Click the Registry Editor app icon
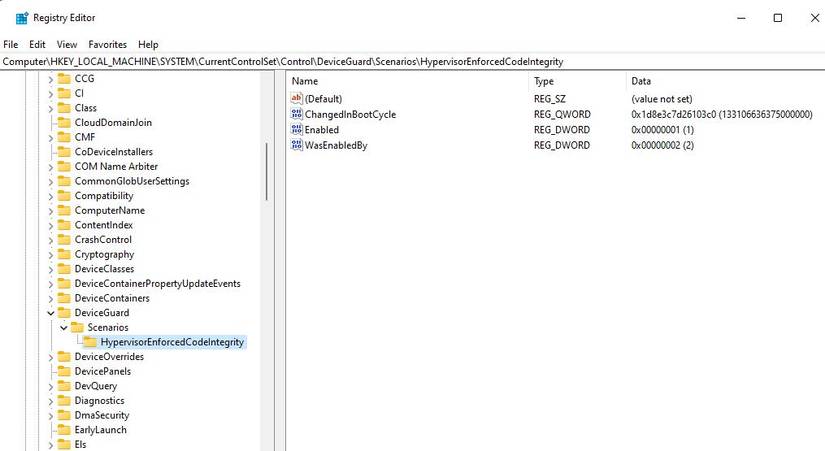 [x=22, y=18]
